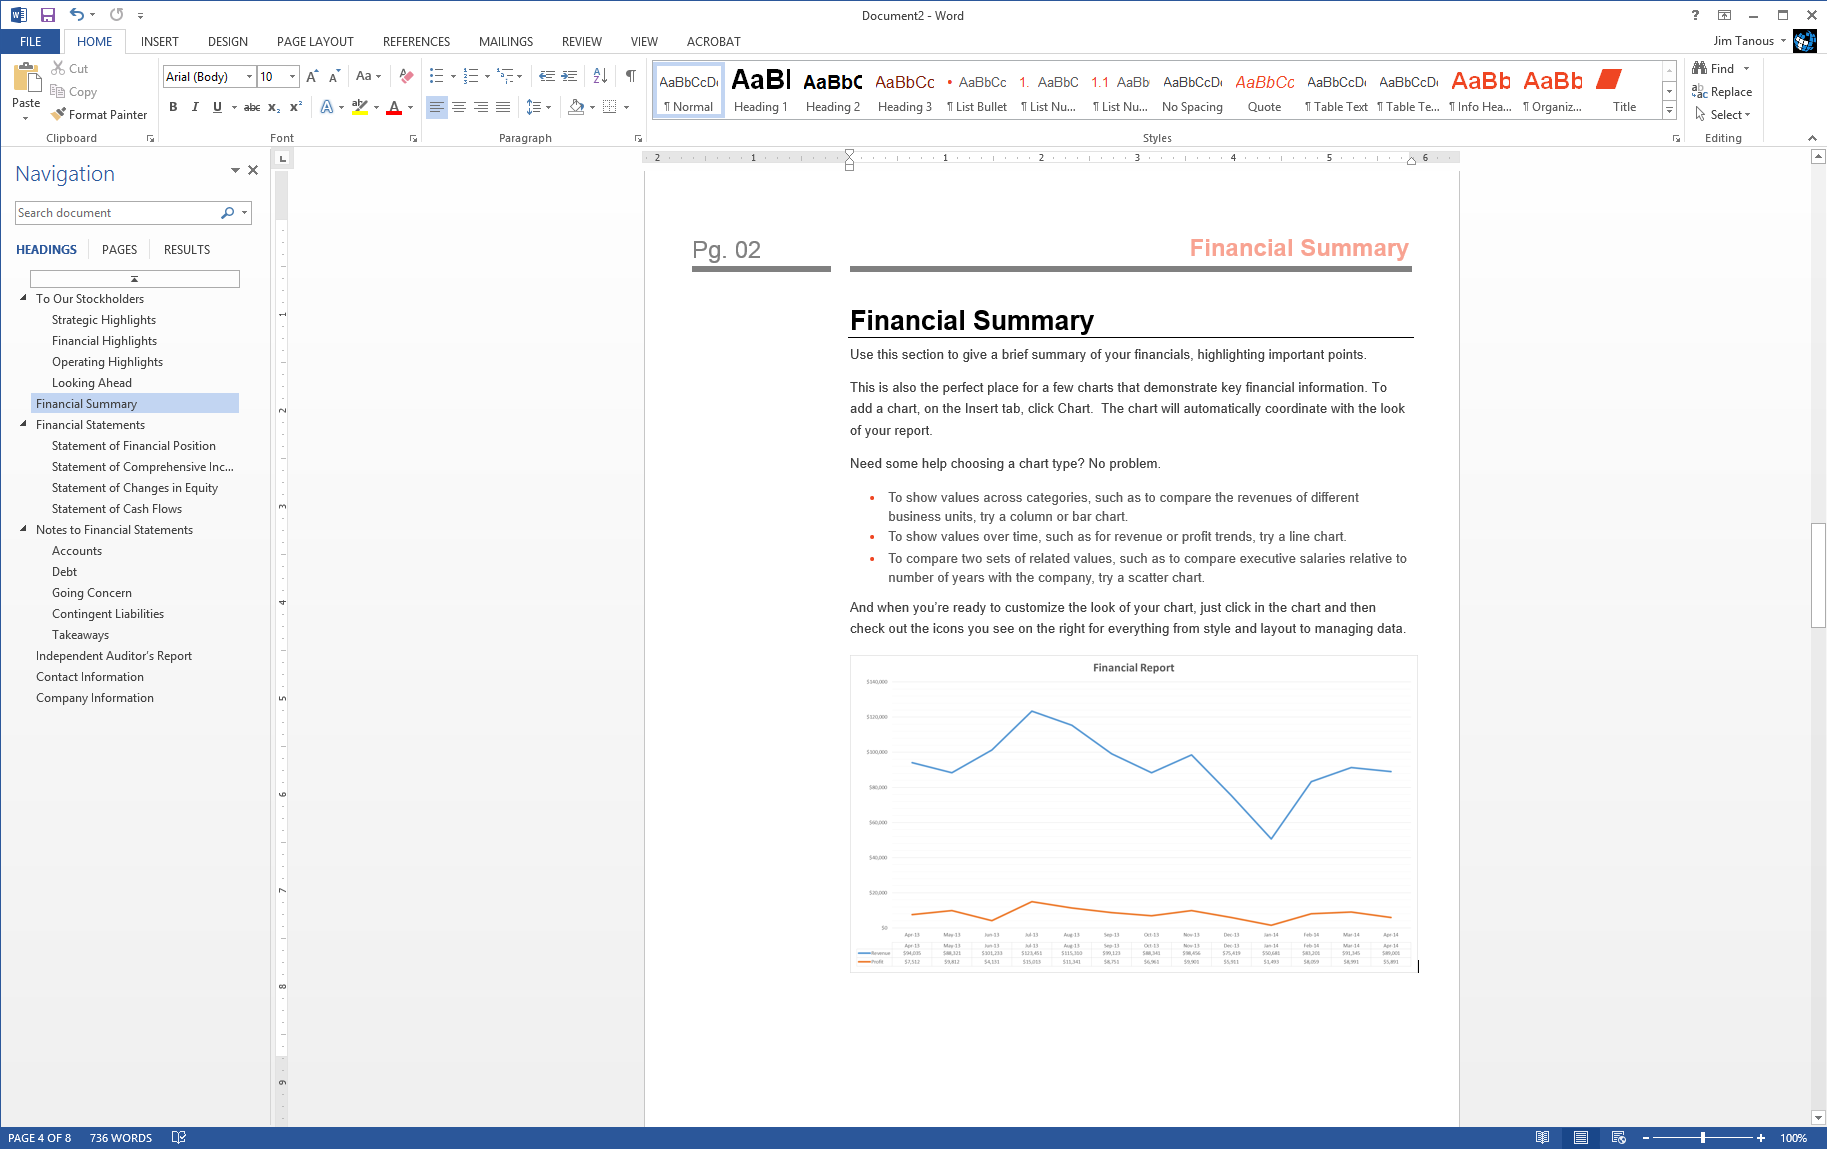Click the zoom slider handle

[x=1703, y=1138]
